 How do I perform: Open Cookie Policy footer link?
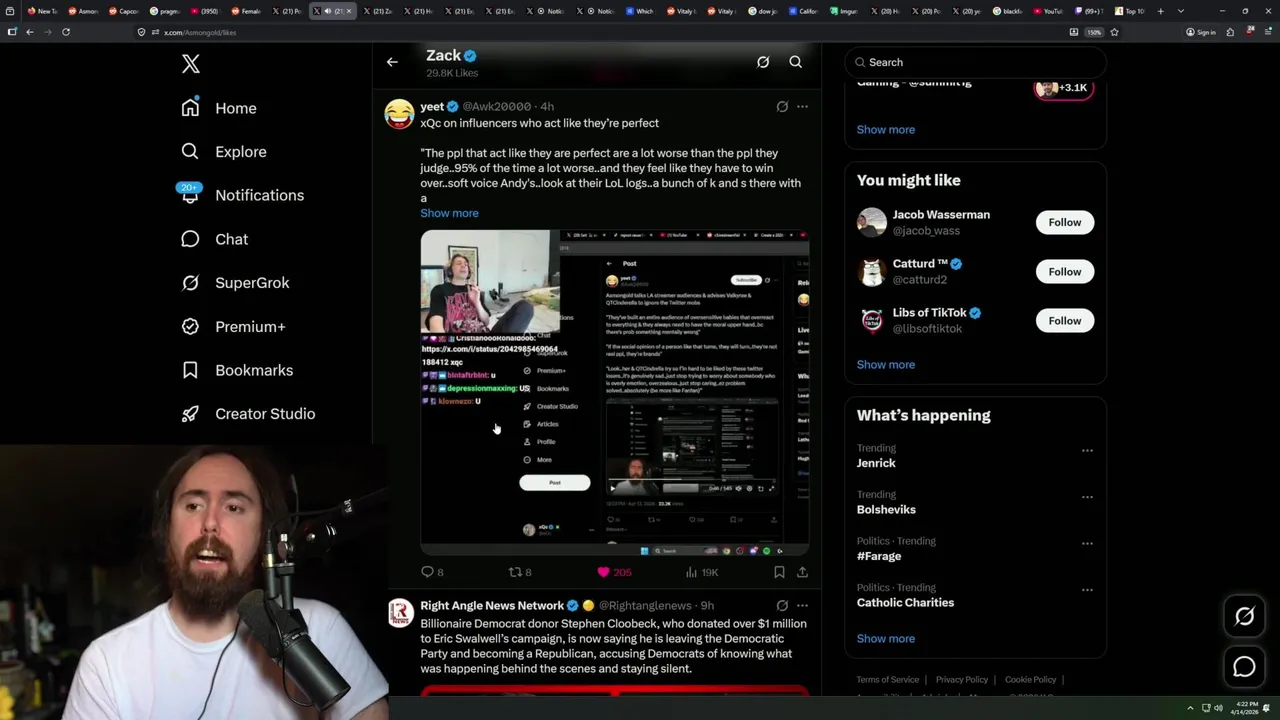tap(1030, 680)
